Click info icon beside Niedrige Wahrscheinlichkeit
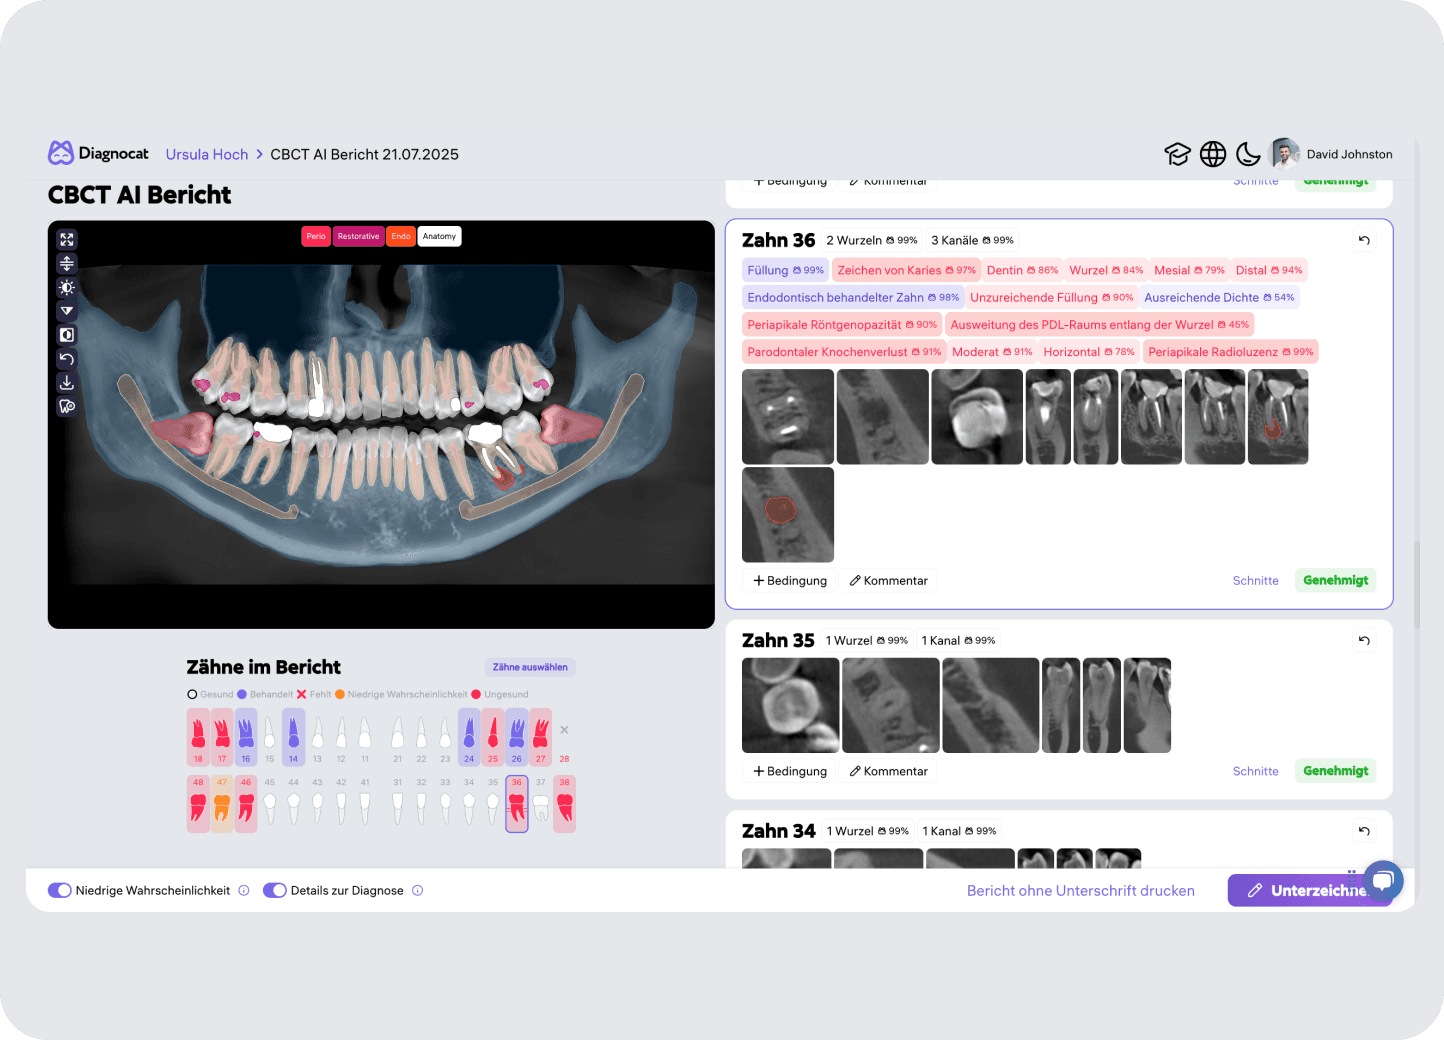Screen dimensions: 1444x1040 click(x=244, y=890)
